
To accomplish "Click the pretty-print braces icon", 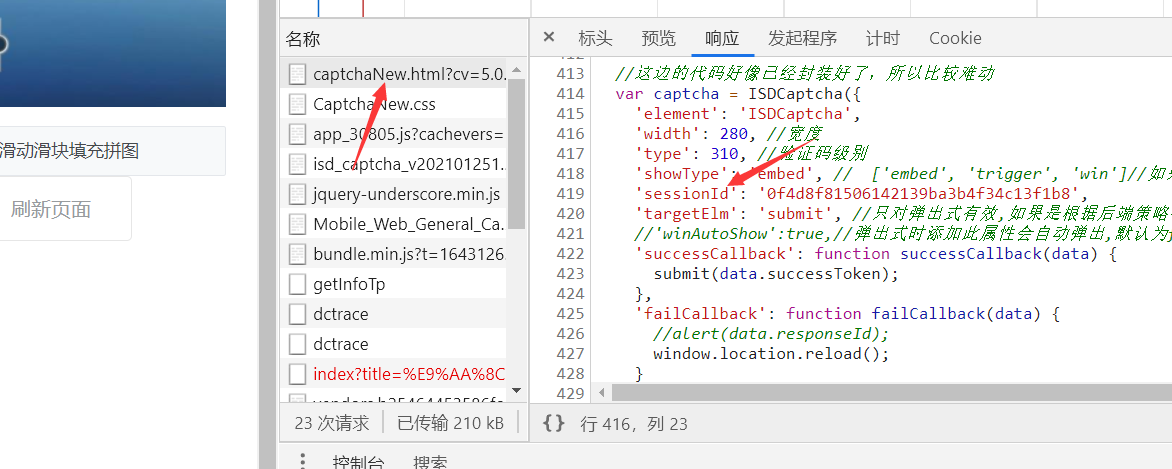I will tap(553, 423).
